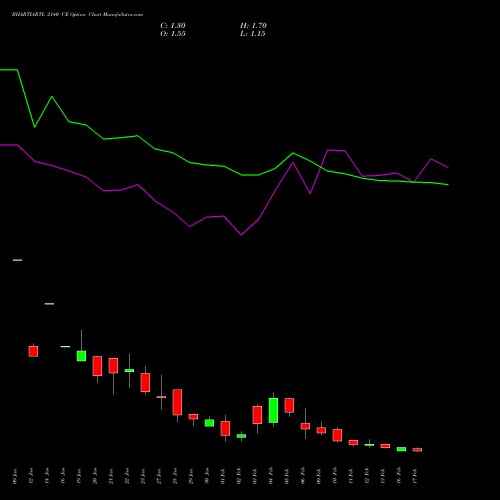Select the open value O: 1.55
The height and width of the screenshot is (500, 500).
tap(173, 34)
